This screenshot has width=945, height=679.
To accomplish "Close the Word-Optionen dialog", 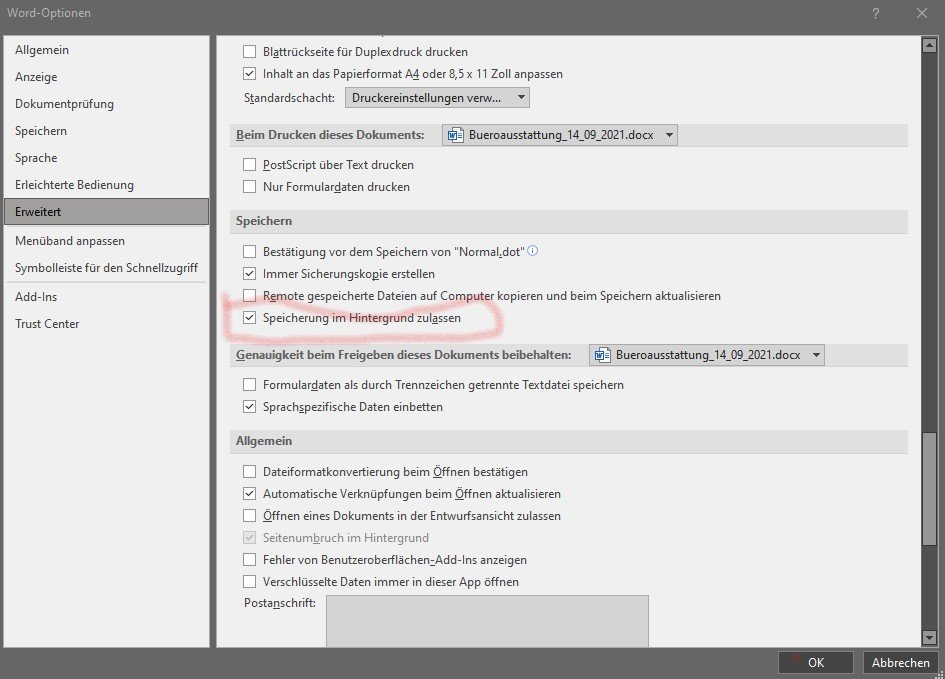I will point(921,13).
